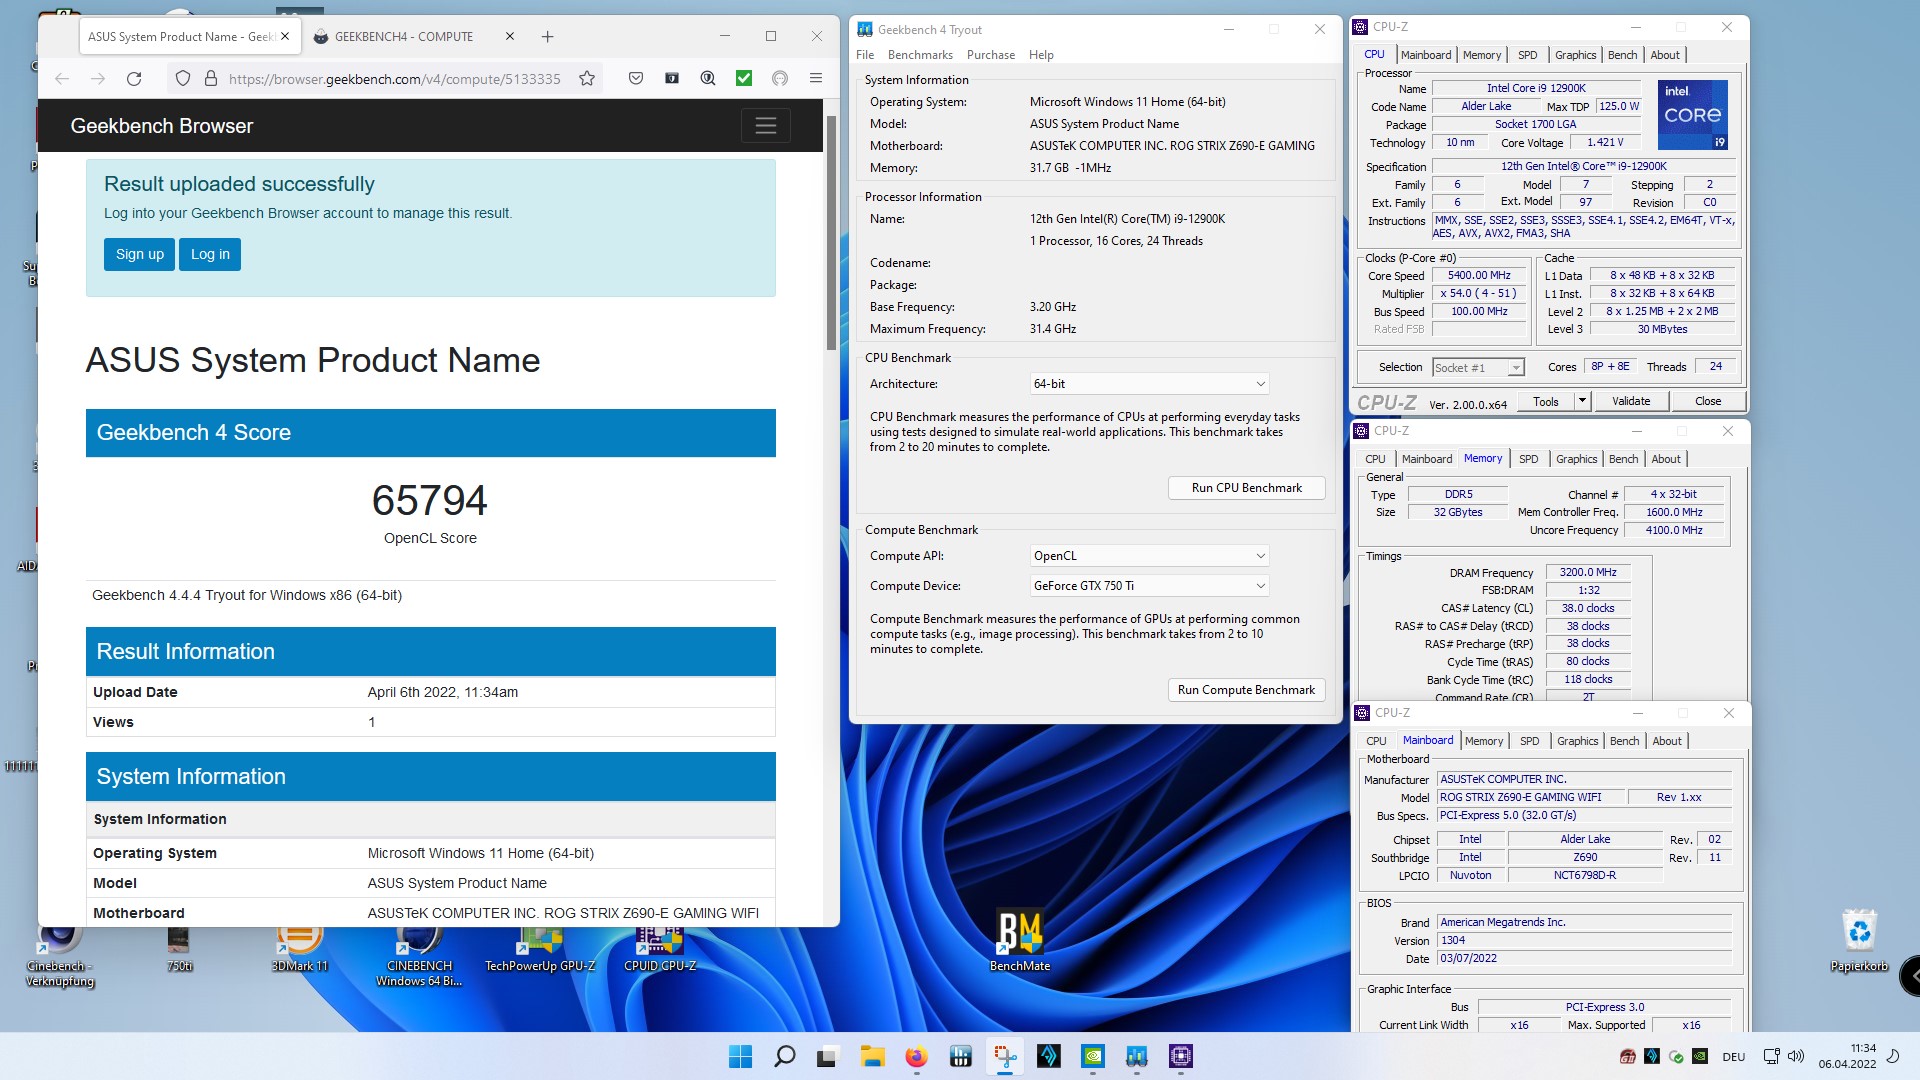This screenshot has width=1920, height=1080.
Task: Open the Papierkorb recycle bin
Action: pos(1859,941)
